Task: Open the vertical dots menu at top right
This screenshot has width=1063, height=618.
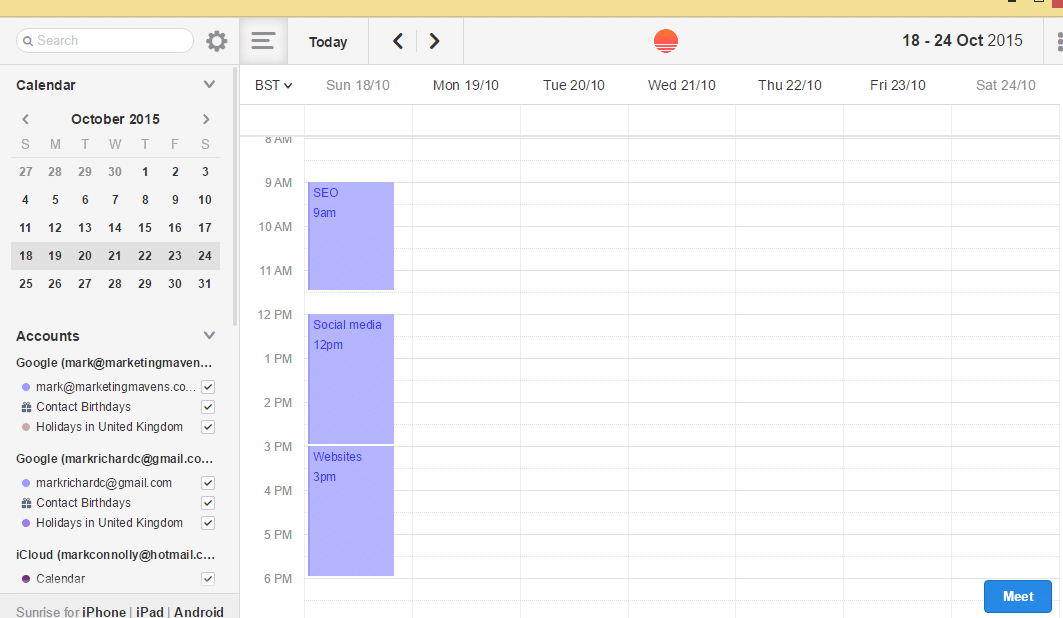Action: tap(1058, 42)
